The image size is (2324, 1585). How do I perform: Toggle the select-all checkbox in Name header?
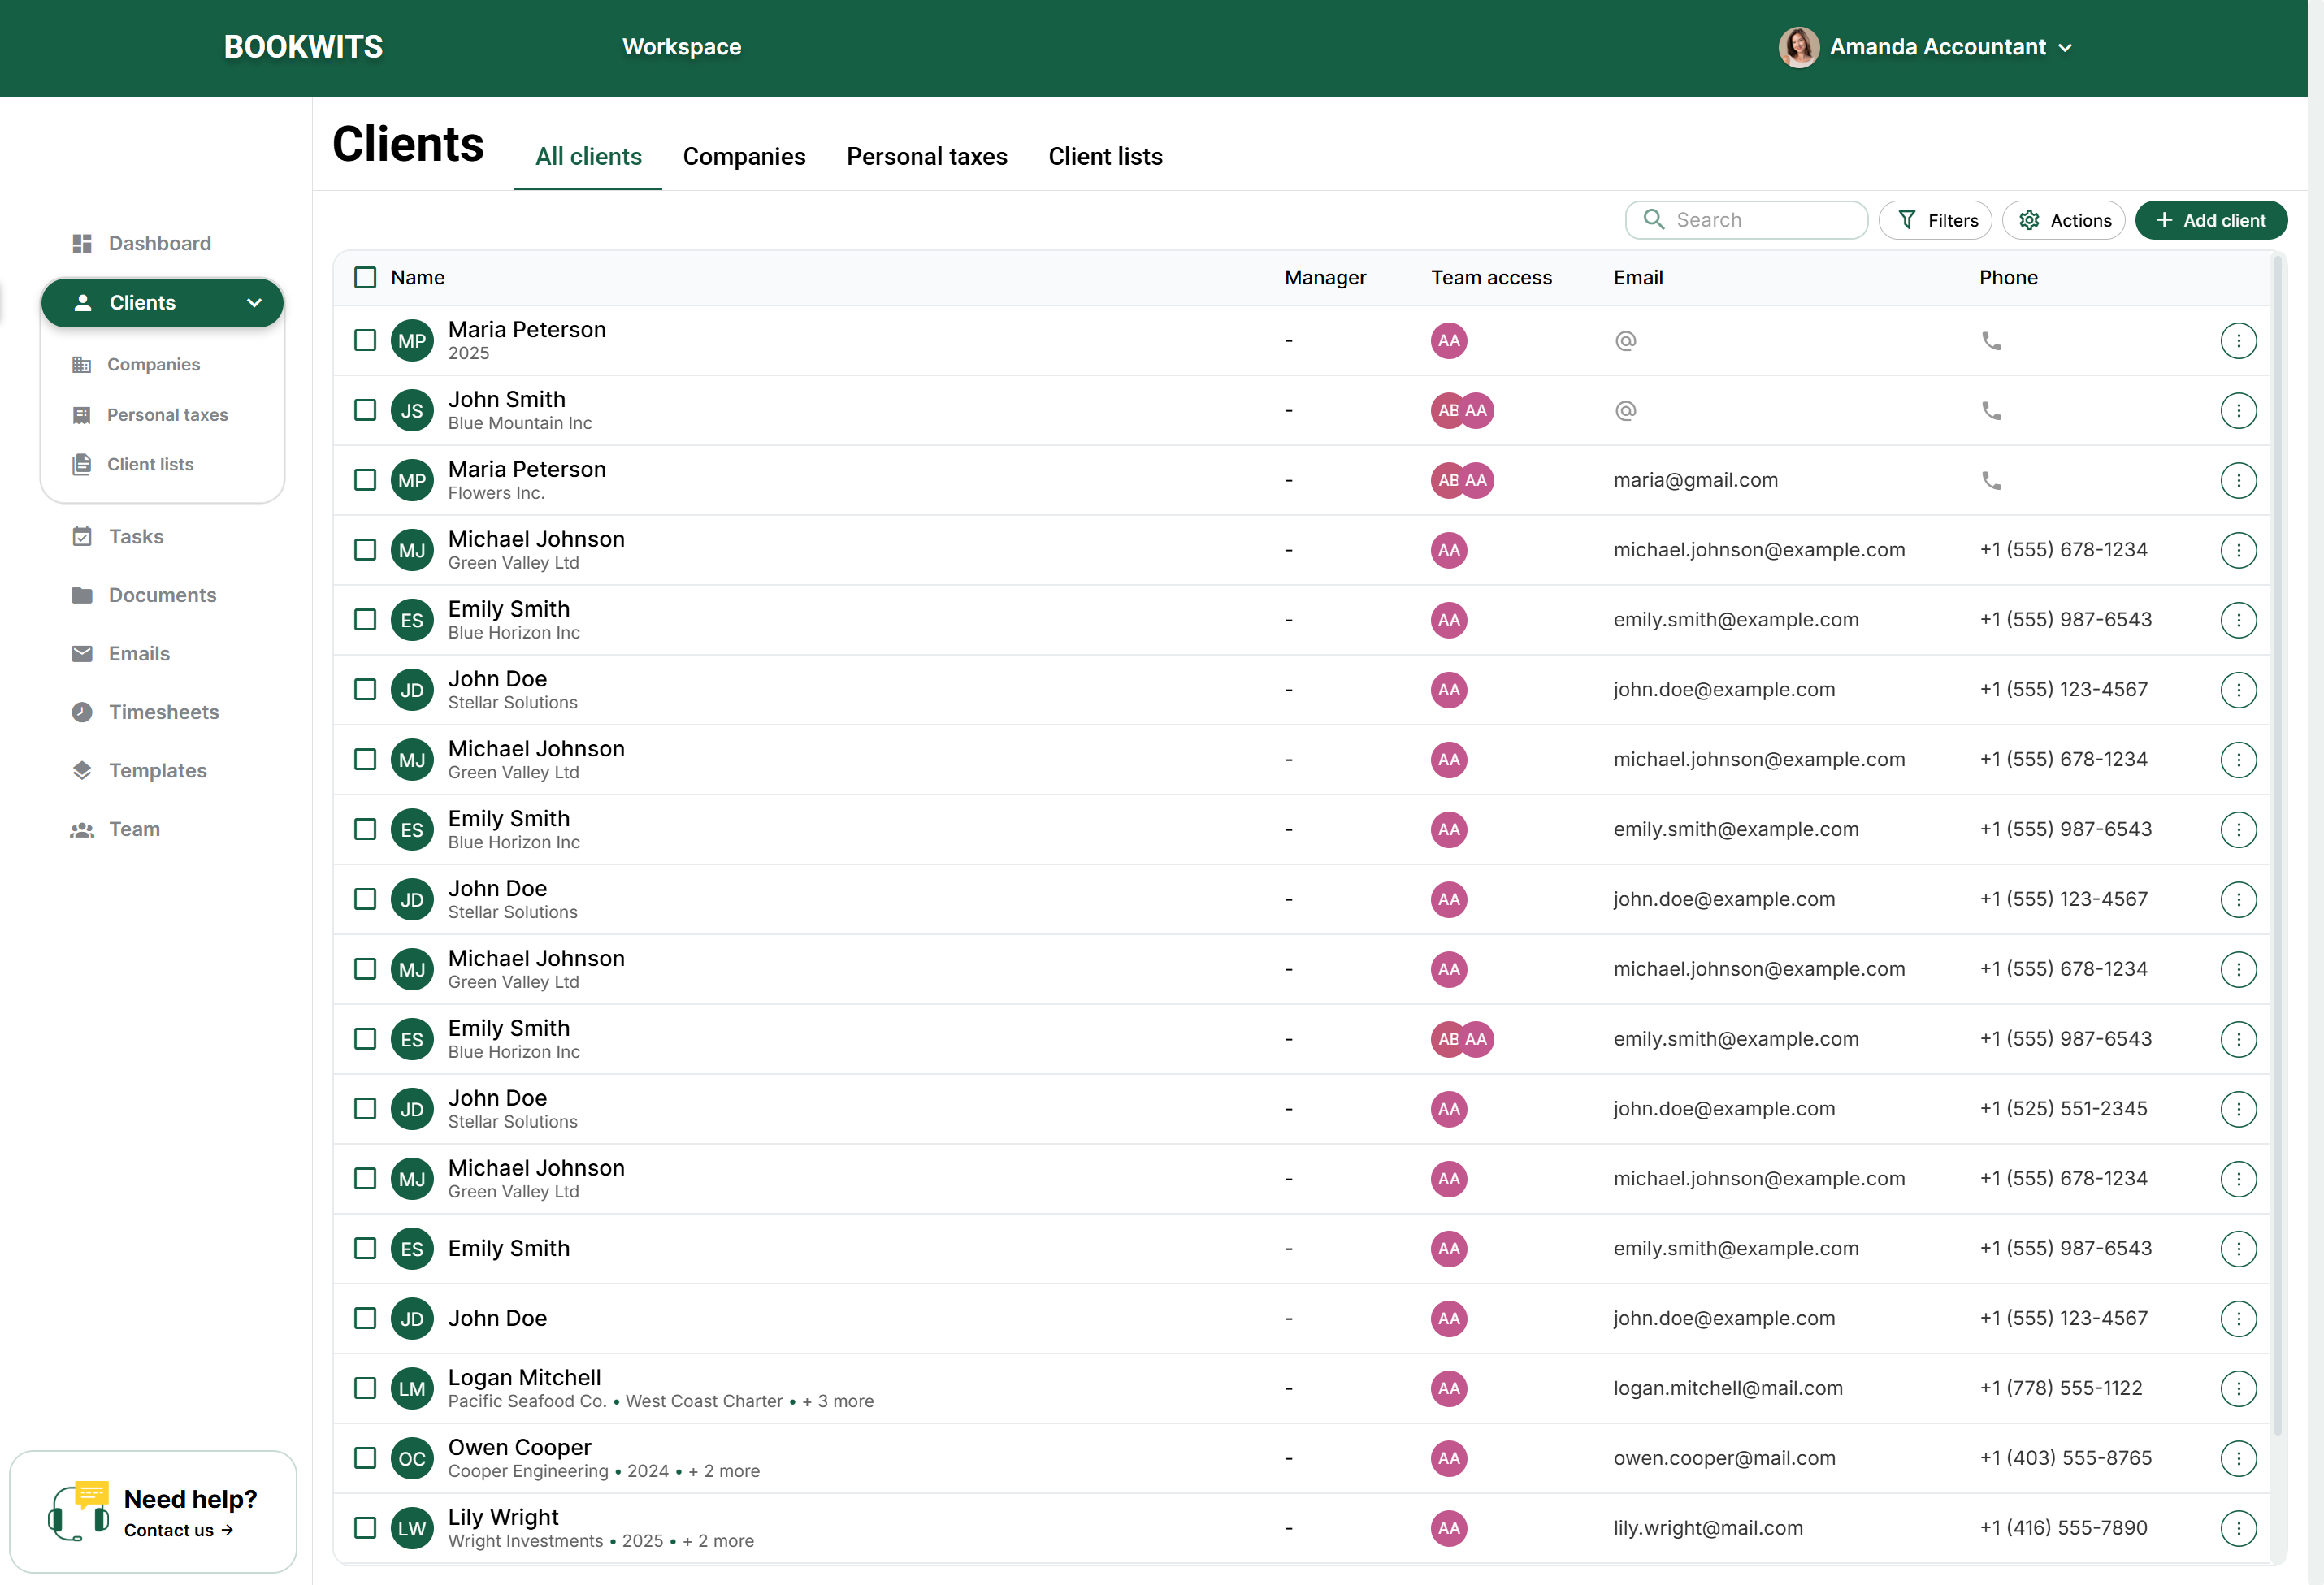coord(365,277)
